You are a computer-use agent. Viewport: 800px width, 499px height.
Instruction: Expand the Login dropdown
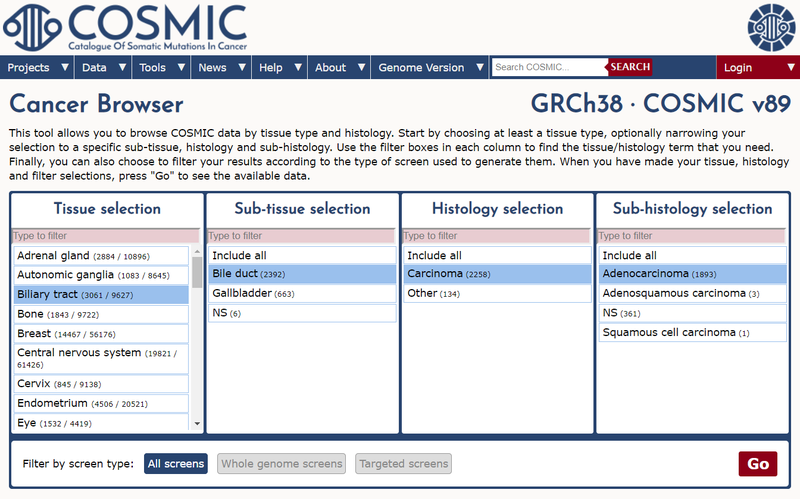(x=757, y=67)
